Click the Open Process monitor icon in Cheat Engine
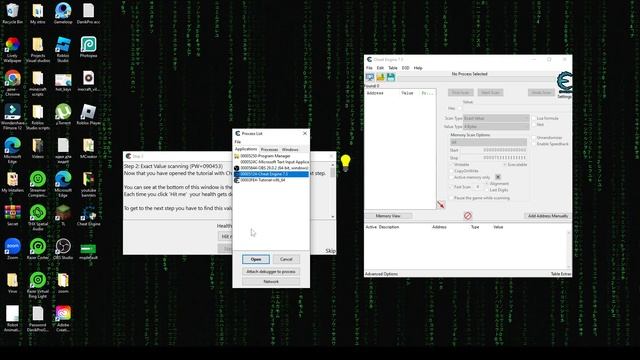 (x=370, y=77)
